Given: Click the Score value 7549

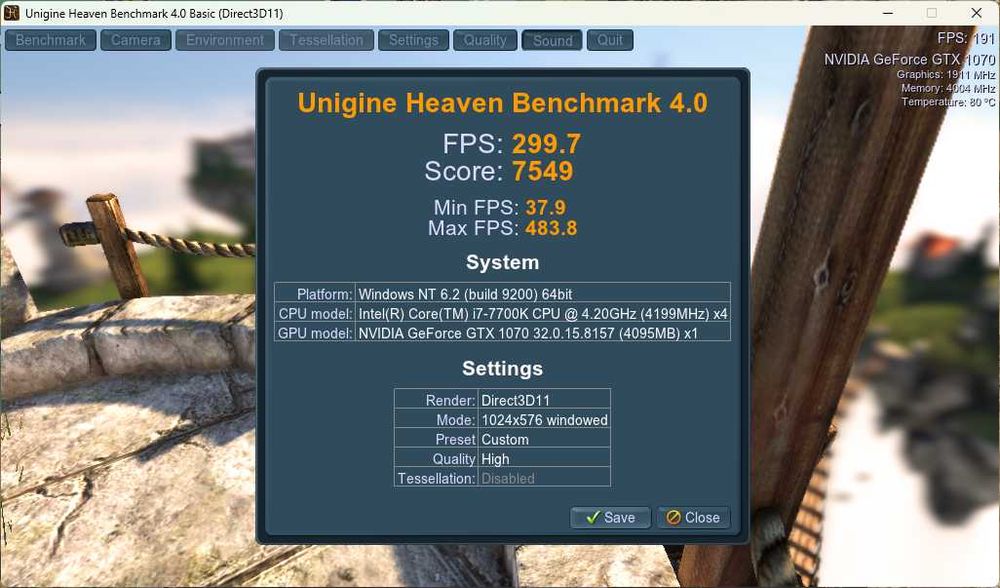Looking at the screenshot, I should click(x=543, y=171).
